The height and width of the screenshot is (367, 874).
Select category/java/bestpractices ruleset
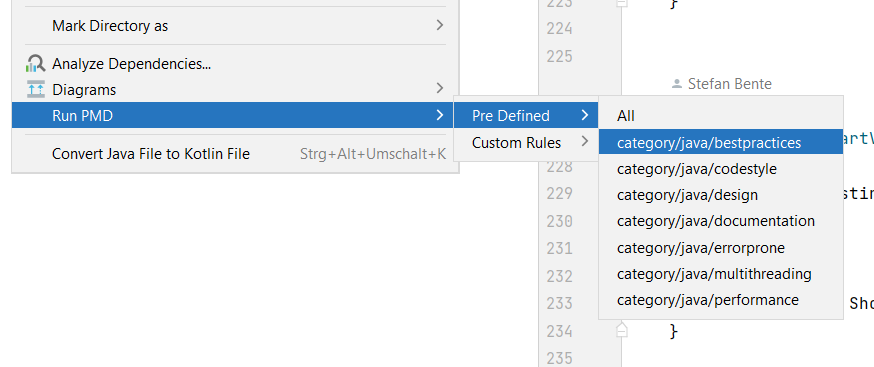click(721, 142)
